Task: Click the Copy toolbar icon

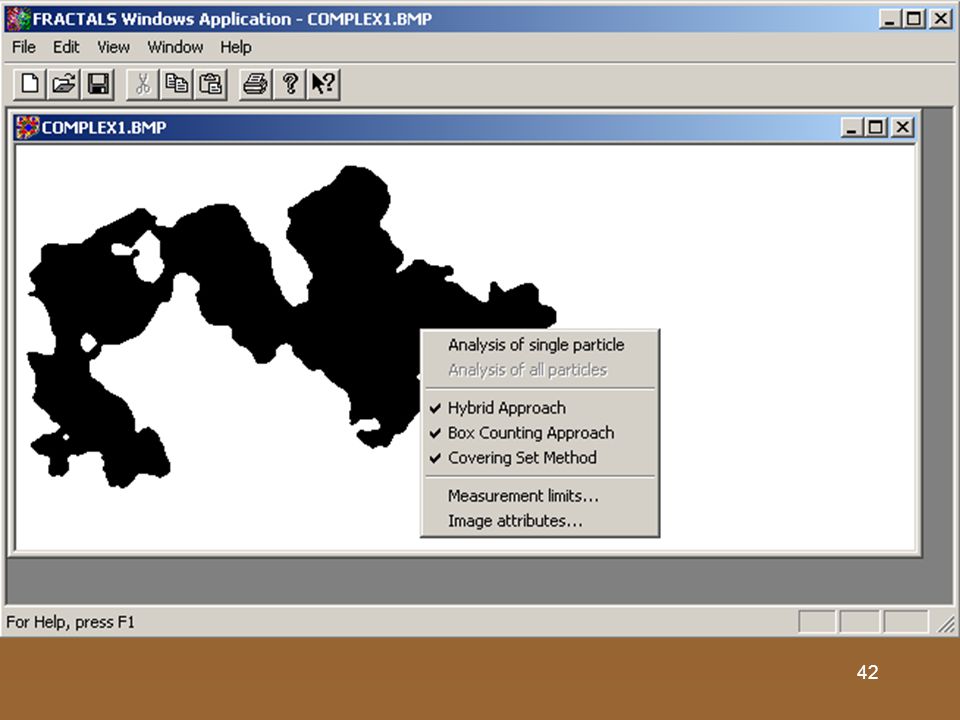Action: click(177, 84)
